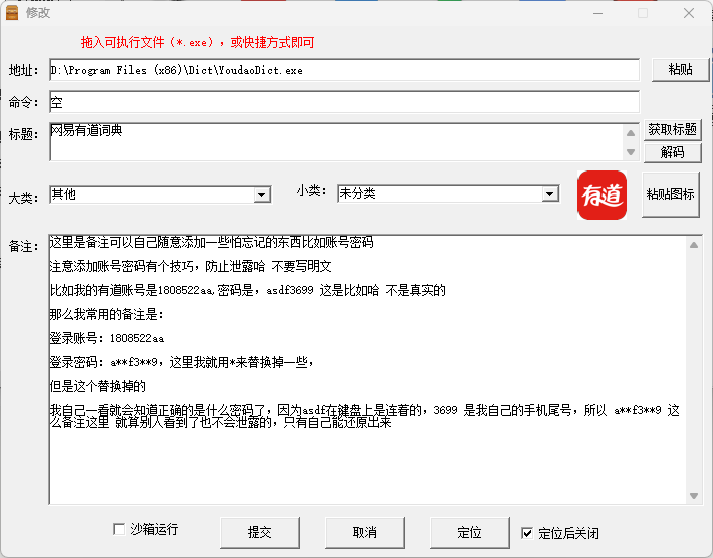Image resolution: width=713 pixels, height=558 pixels.
Task: Click the 定位 button
Action: 469,532
